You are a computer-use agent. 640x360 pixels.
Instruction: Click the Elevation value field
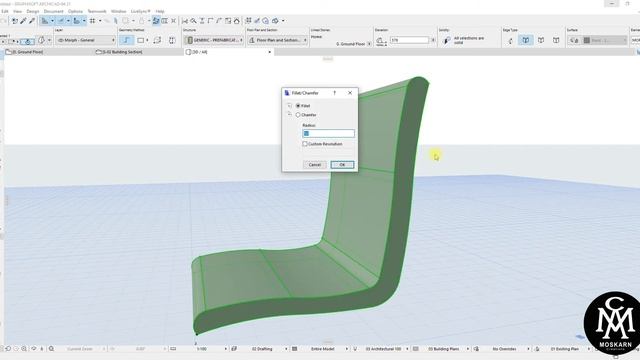coord(409,40)
